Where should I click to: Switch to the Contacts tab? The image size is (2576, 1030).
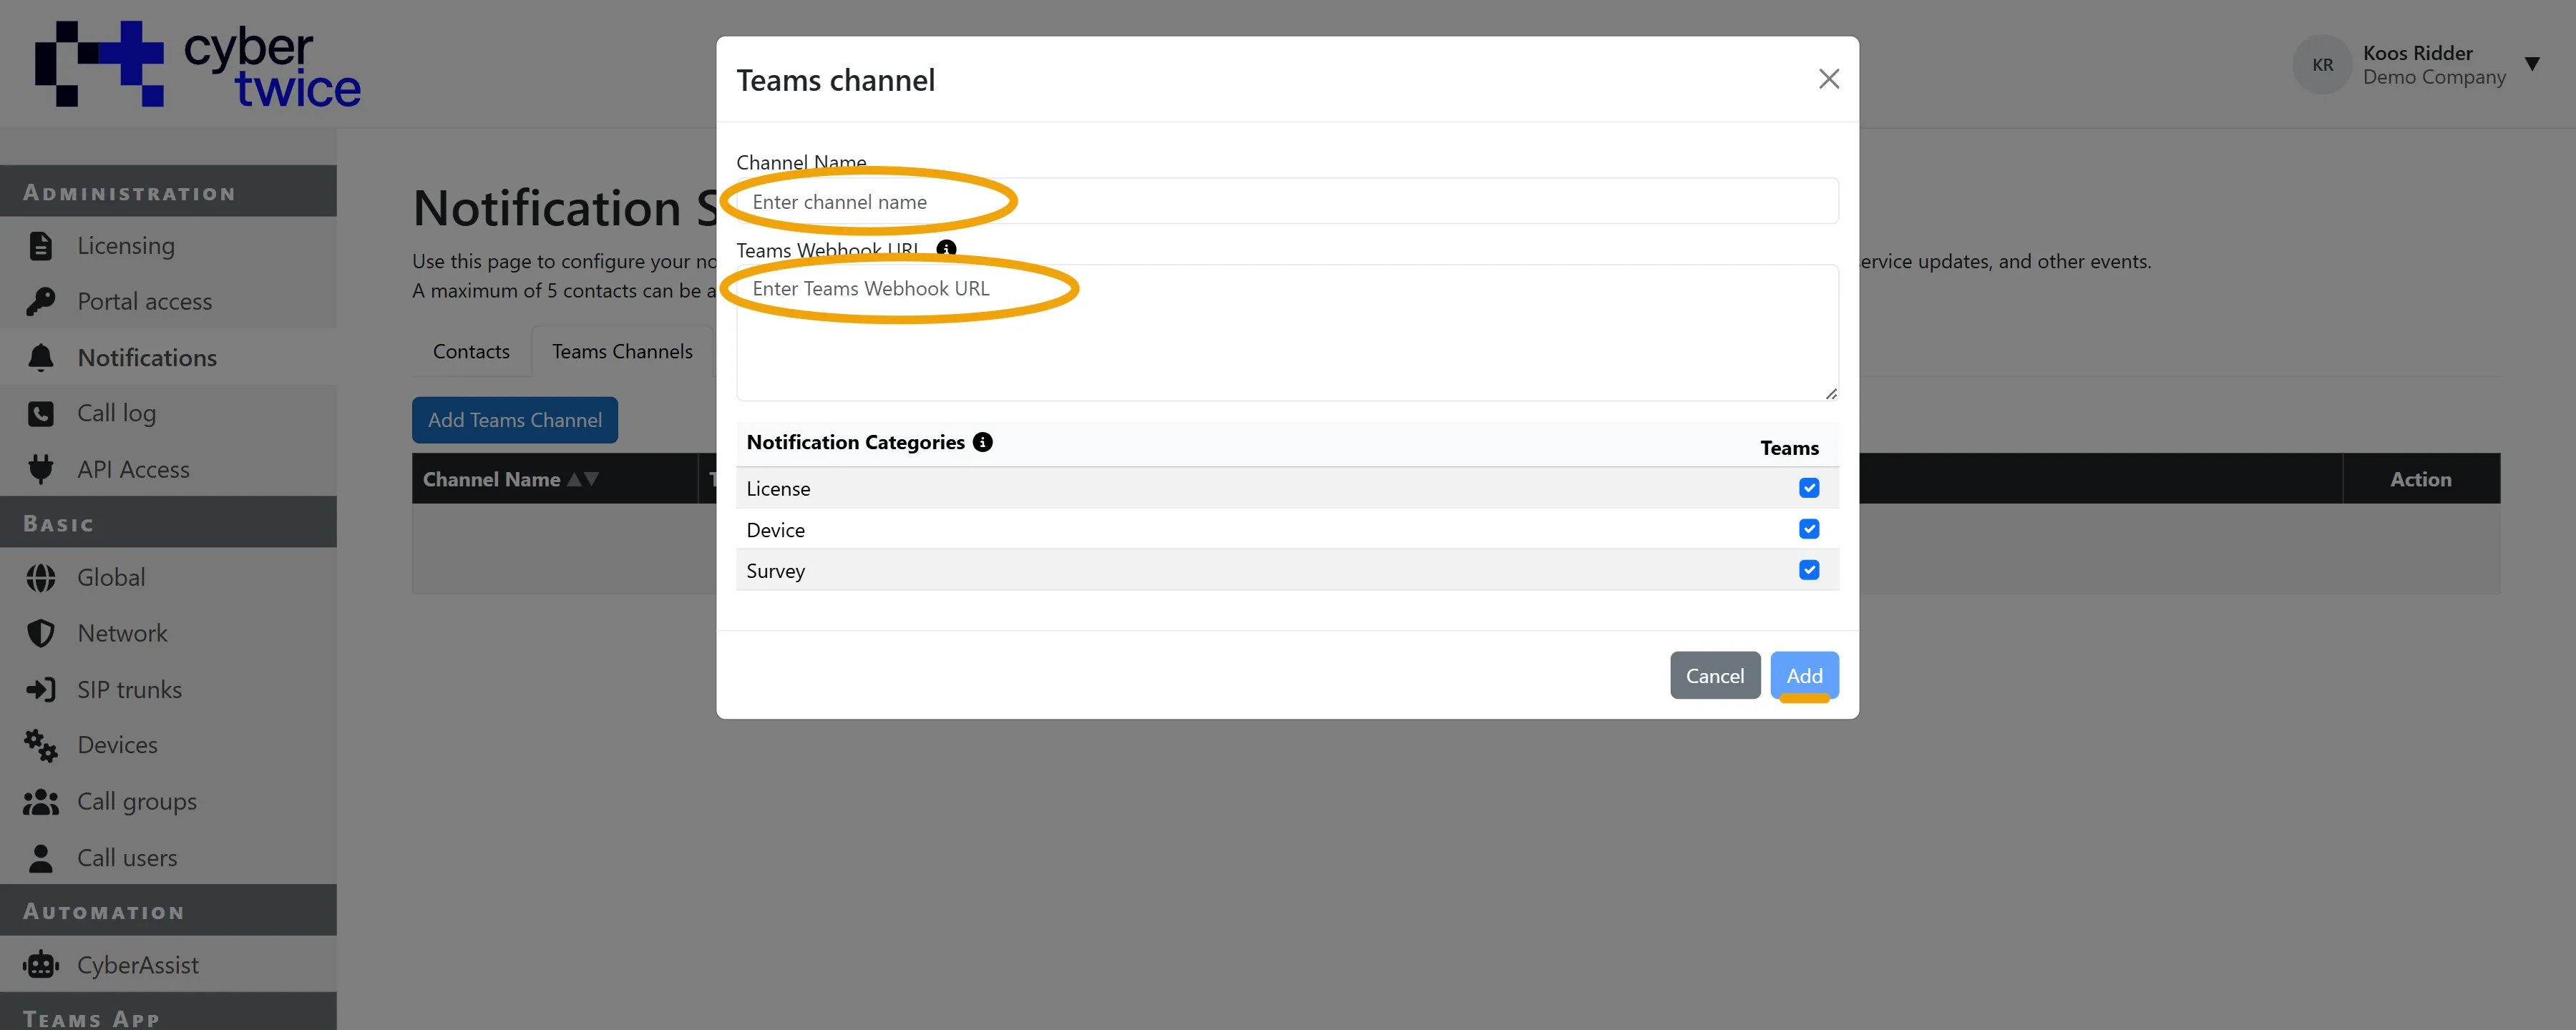pos(471,352)
